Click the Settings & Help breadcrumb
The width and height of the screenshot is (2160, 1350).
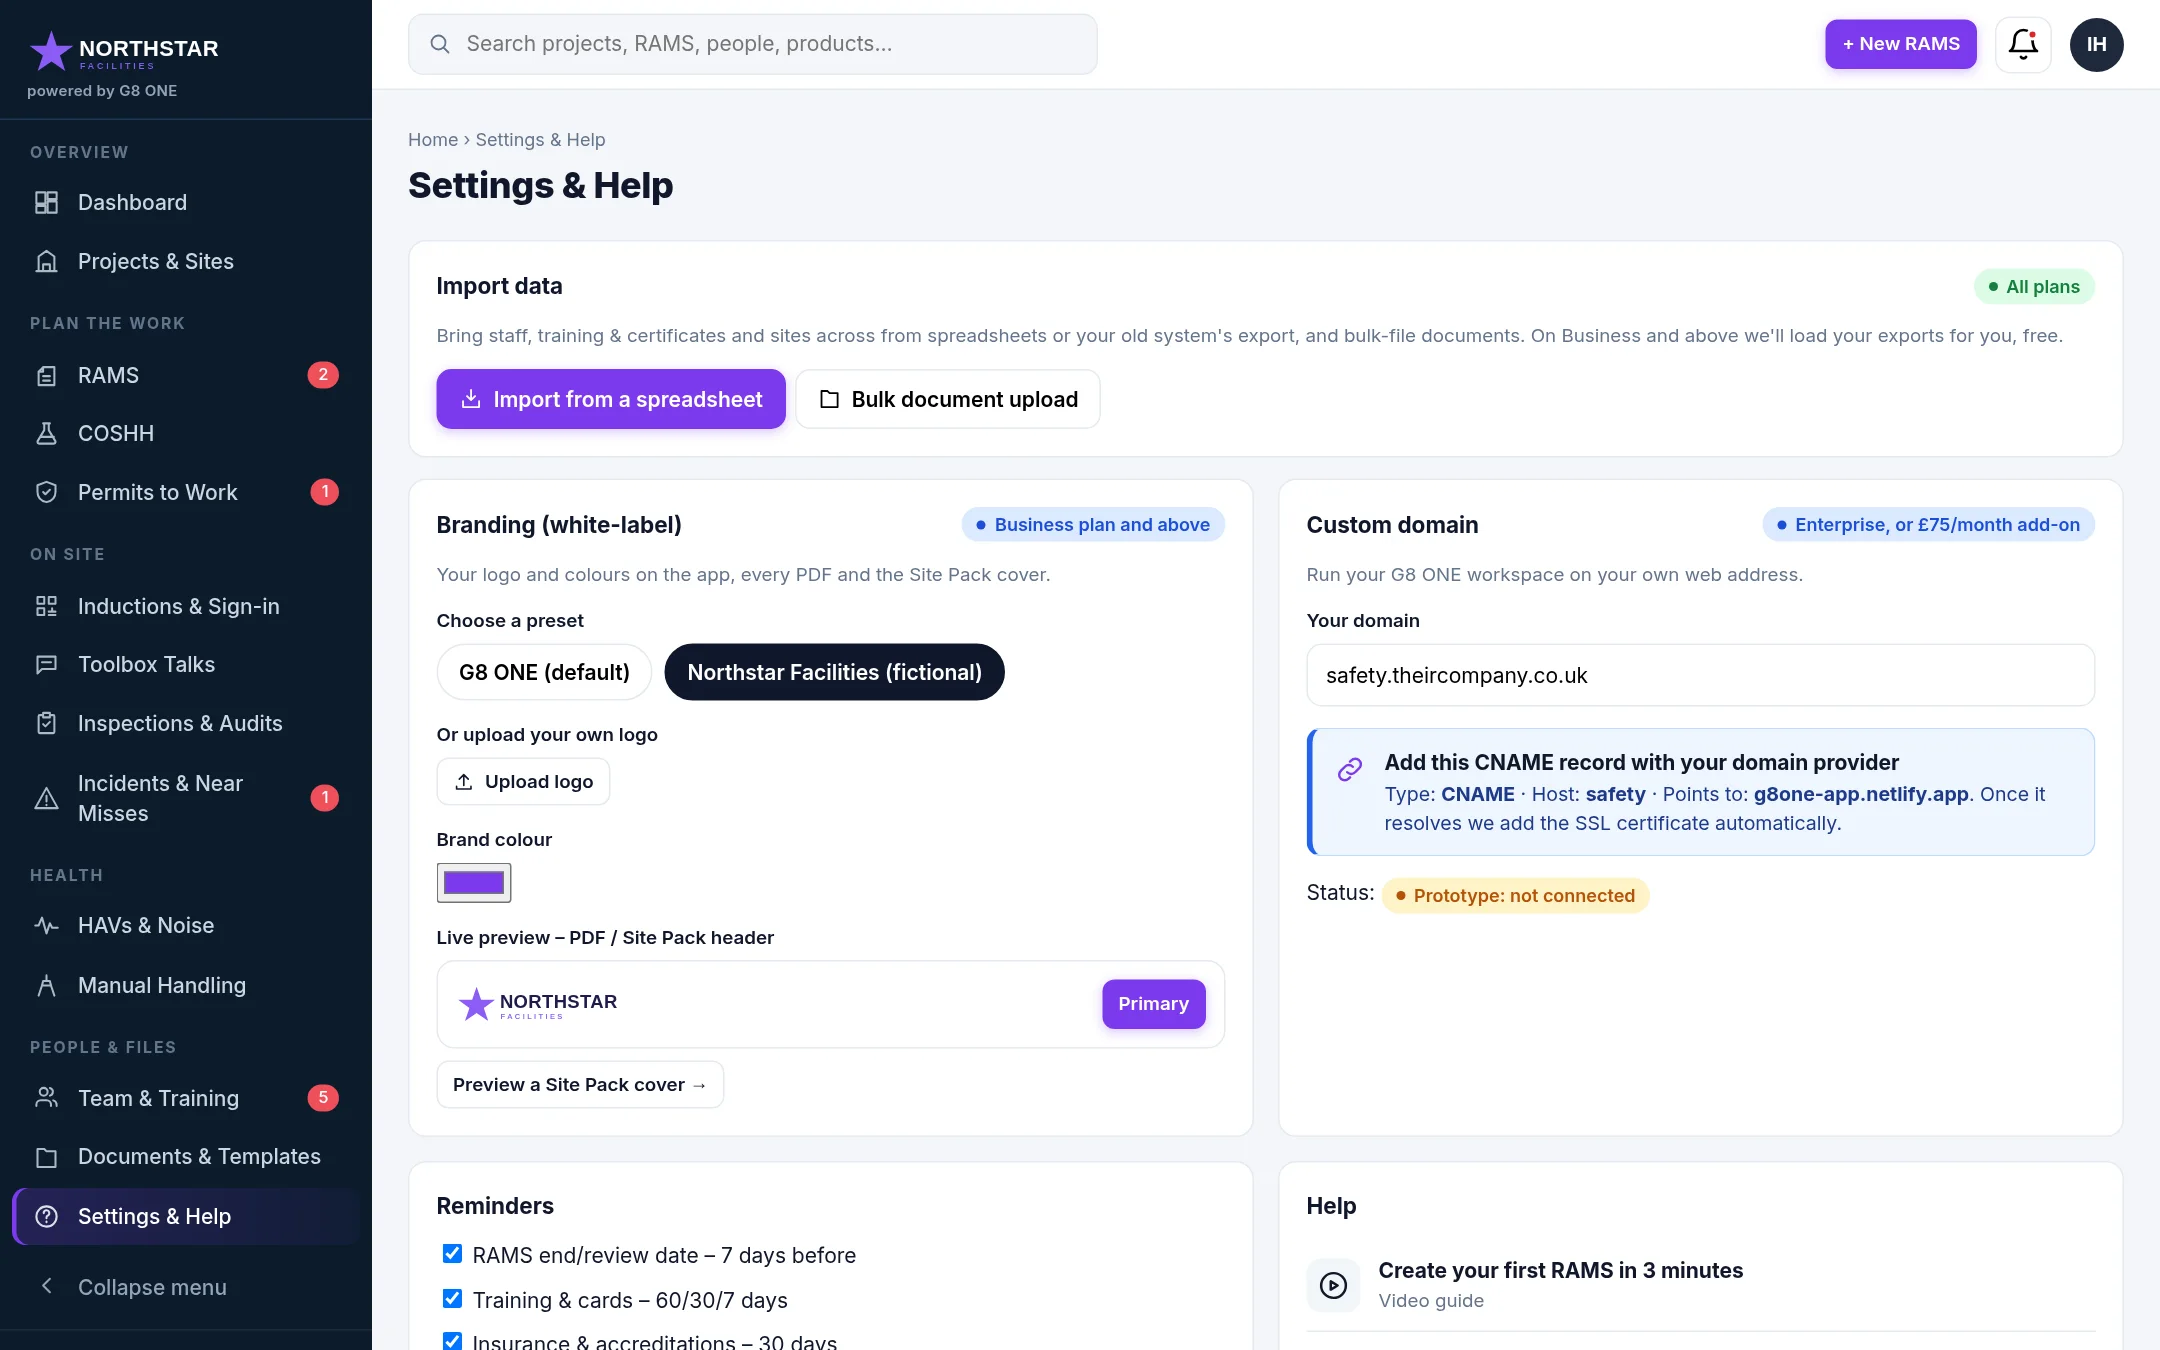click(x=540, y=140)
